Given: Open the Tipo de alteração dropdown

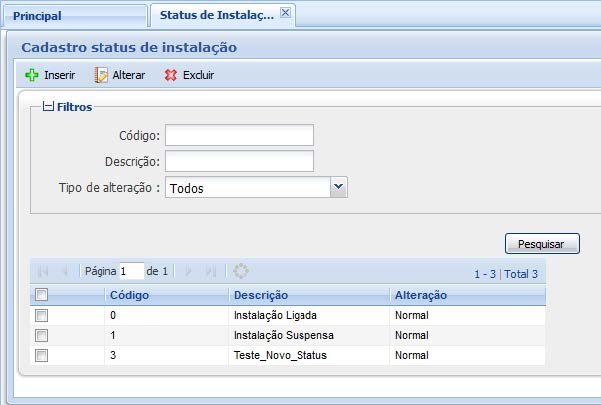Looking at the screenshot, I should [x=338, y=187].
